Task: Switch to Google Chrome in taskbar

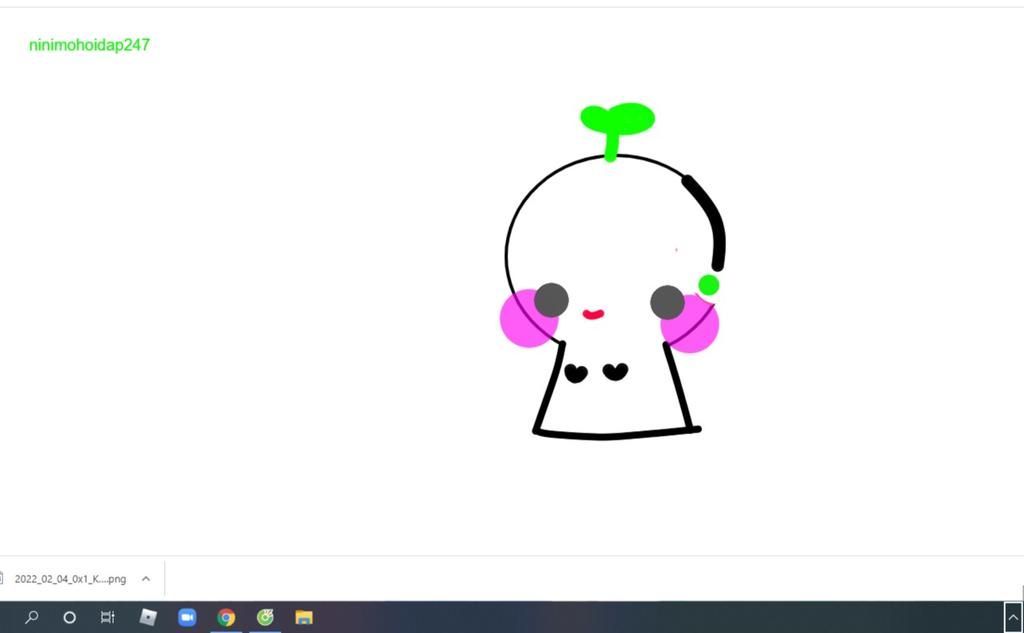Action: (x=226, y=617)
